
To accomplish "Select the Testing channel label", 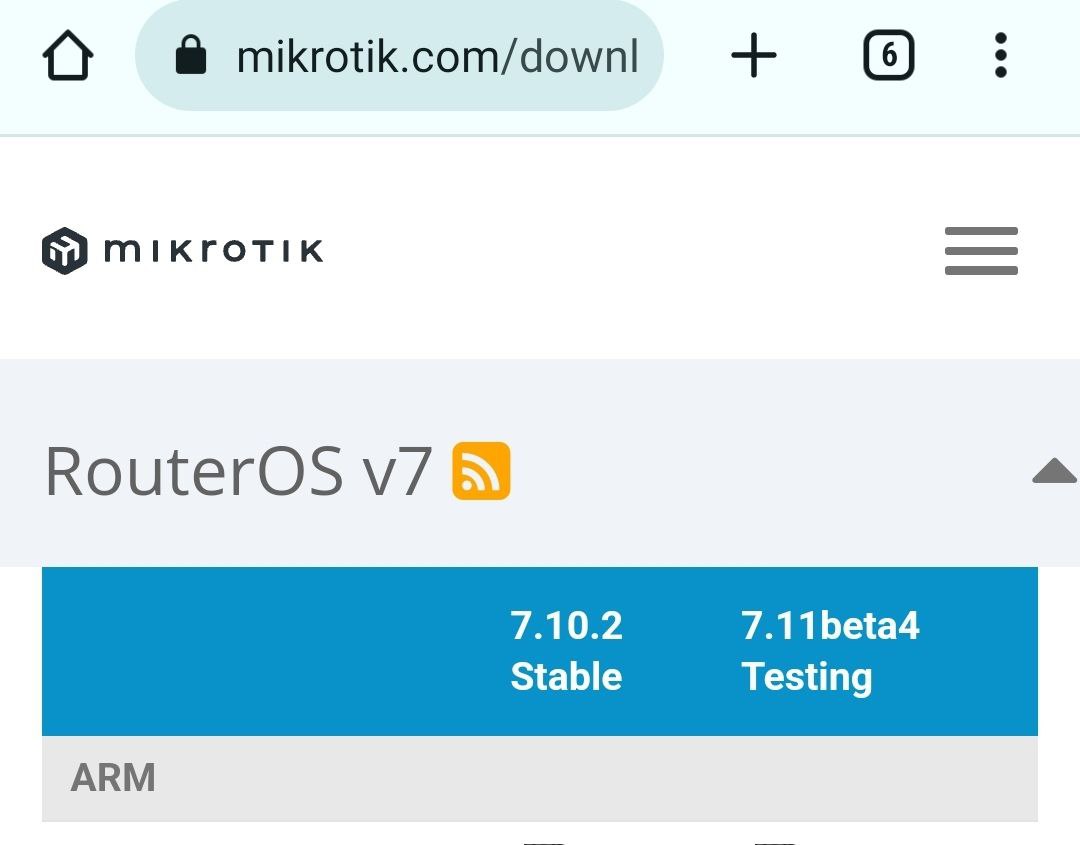I will tap(807, 677).
